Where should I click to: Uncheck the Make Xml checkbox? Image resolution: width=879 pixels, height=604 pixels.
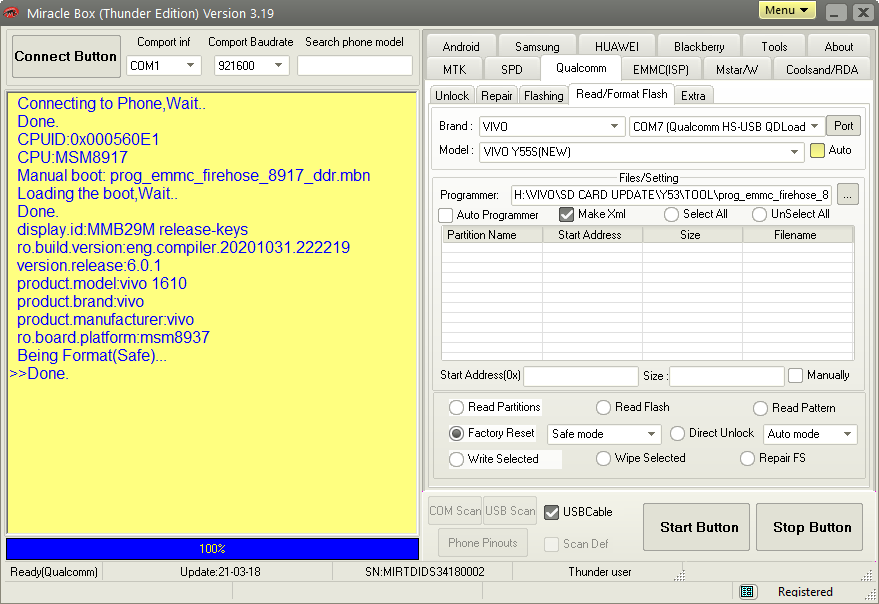(566, 214)
